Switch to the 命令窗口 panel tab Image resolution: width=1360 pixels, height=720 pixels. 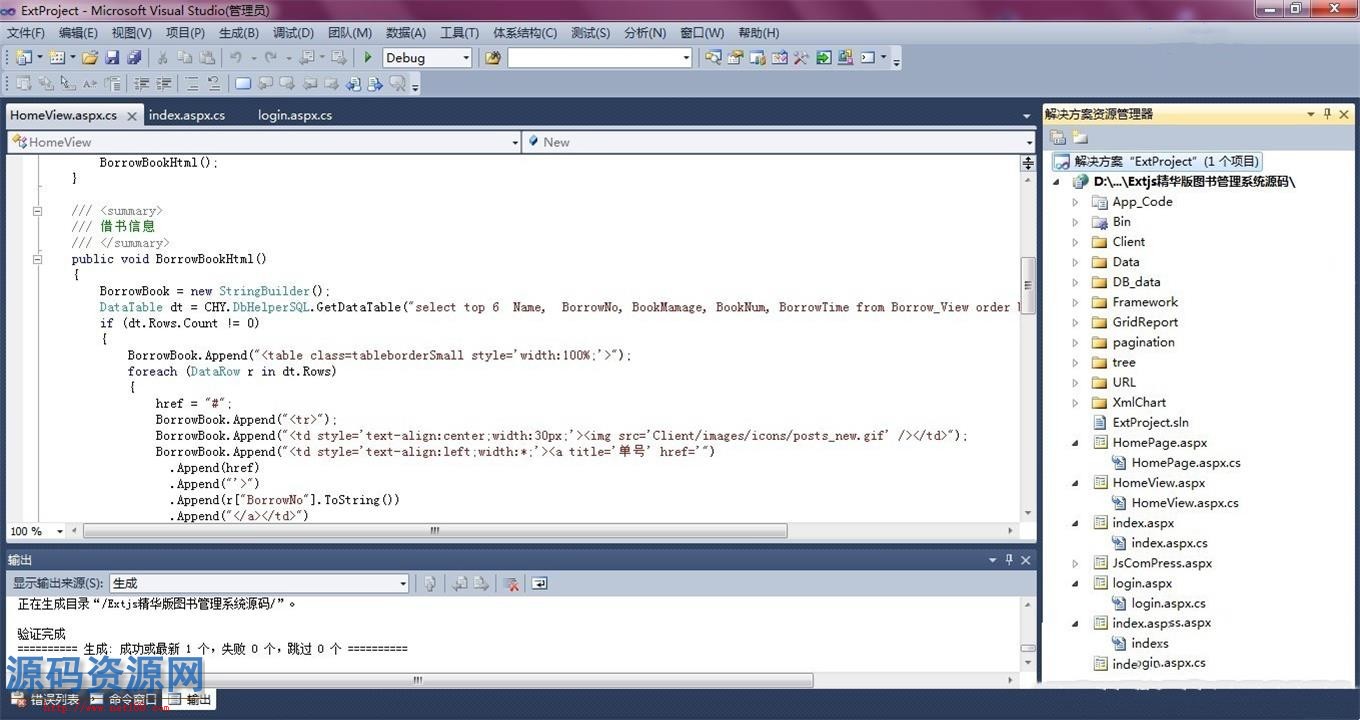point(124,699)
